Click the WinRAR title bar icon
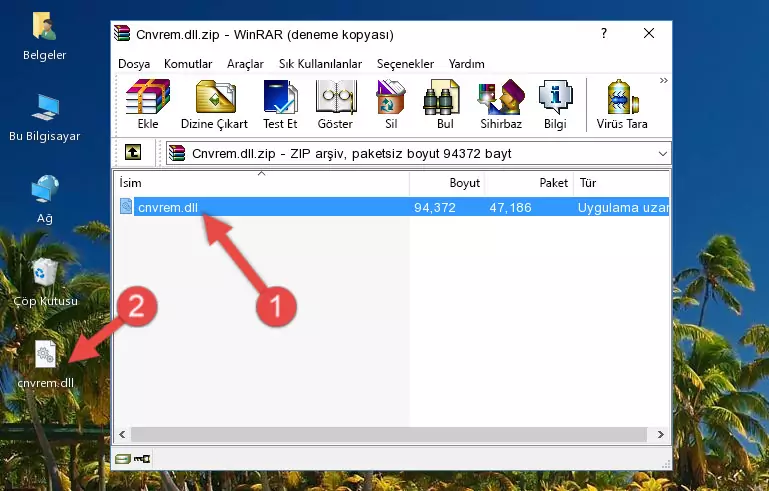Screen dimensions: 769x491 click(x=122, y=33)
